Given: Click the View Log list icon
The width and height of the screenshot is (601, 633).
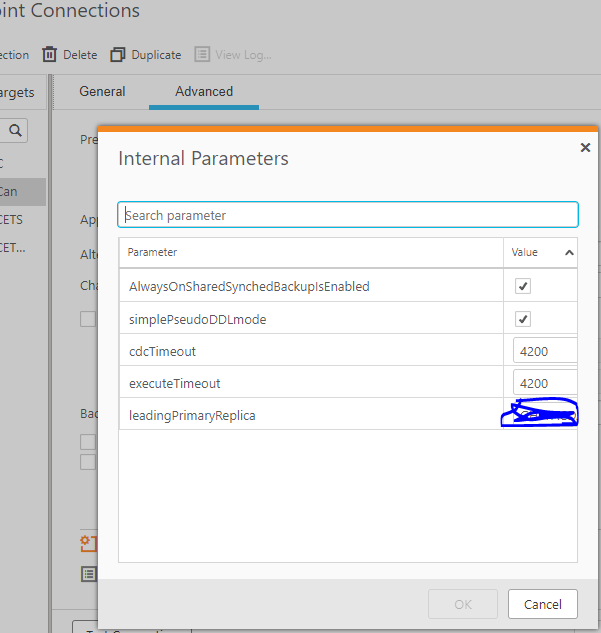Looking at the screenshot, I should point(202,54).
